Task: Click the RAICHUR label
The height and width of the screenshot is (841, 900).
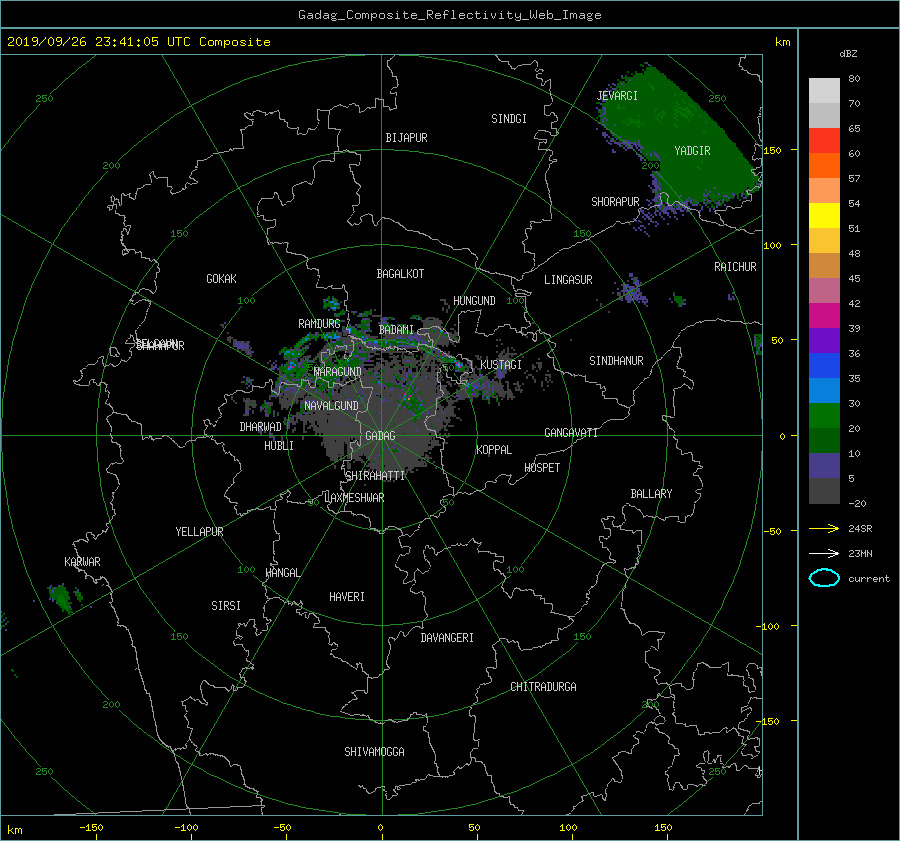Action: (x=735, y=267)
